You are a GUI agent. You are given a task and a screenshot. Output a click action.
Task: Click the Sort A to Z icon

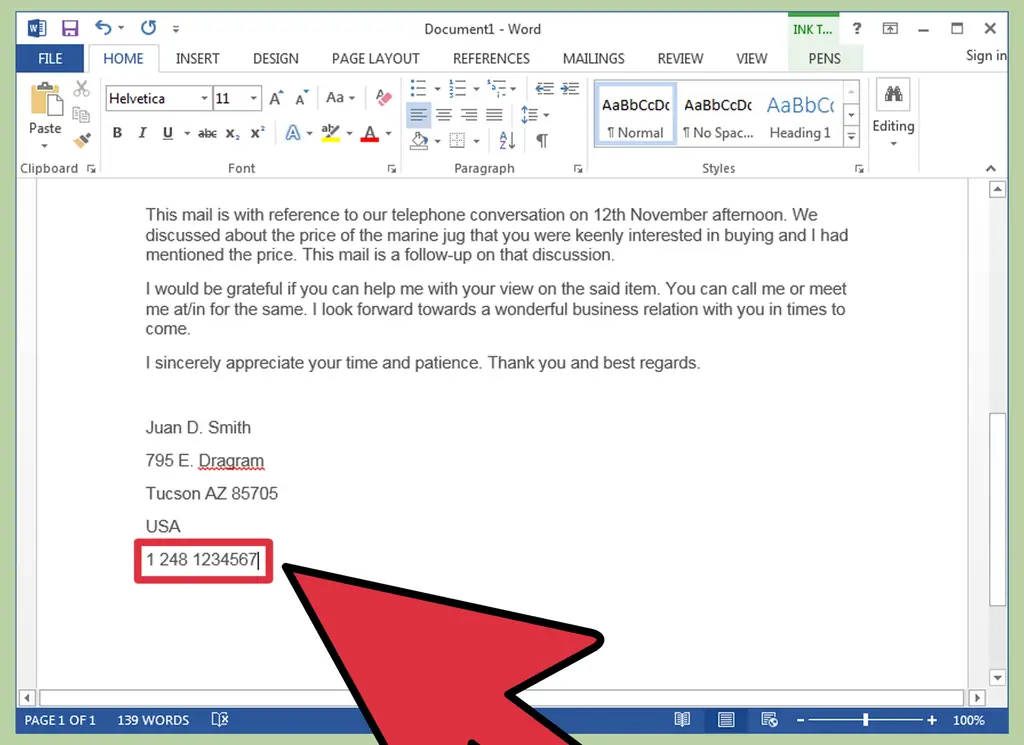pos(507,141)
